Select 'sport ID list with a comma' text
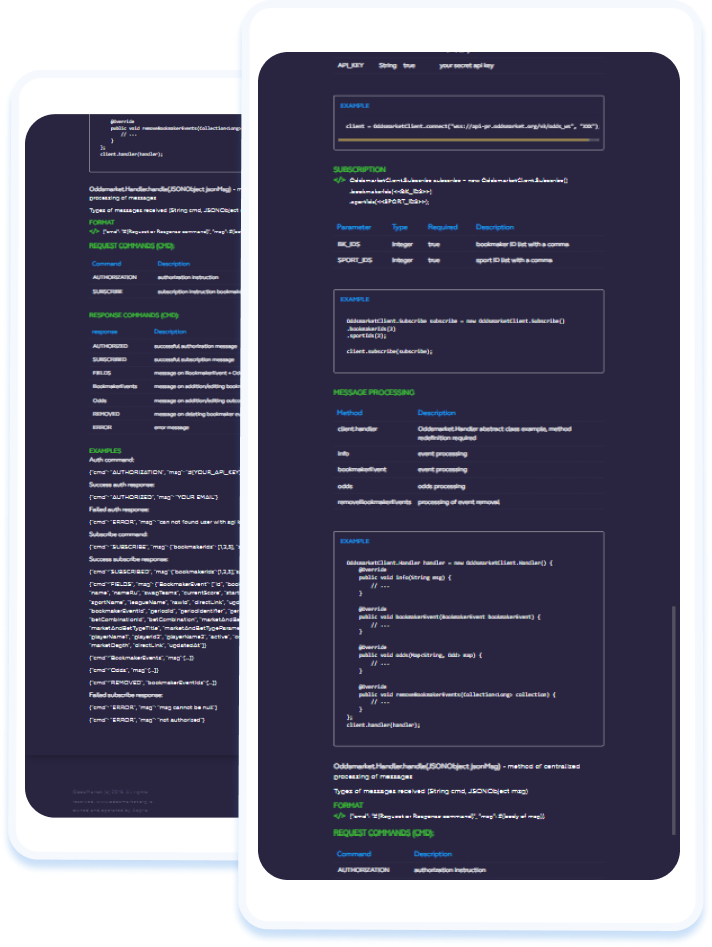 tap(514, 260)
